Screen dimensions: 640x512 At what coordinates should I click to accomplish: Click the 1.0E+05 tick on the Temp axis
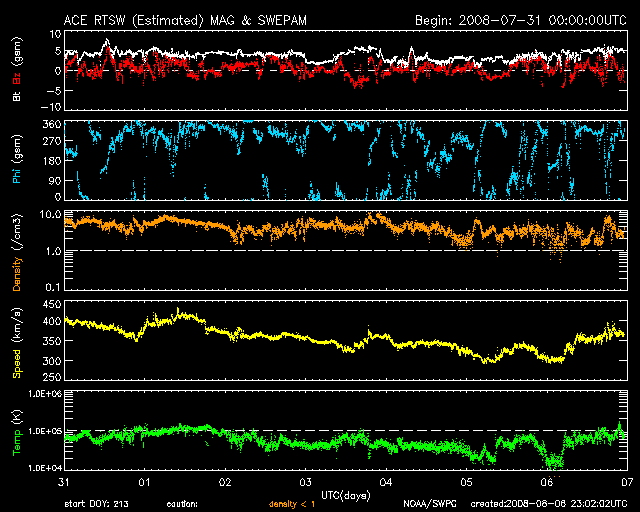click(45, 431)
